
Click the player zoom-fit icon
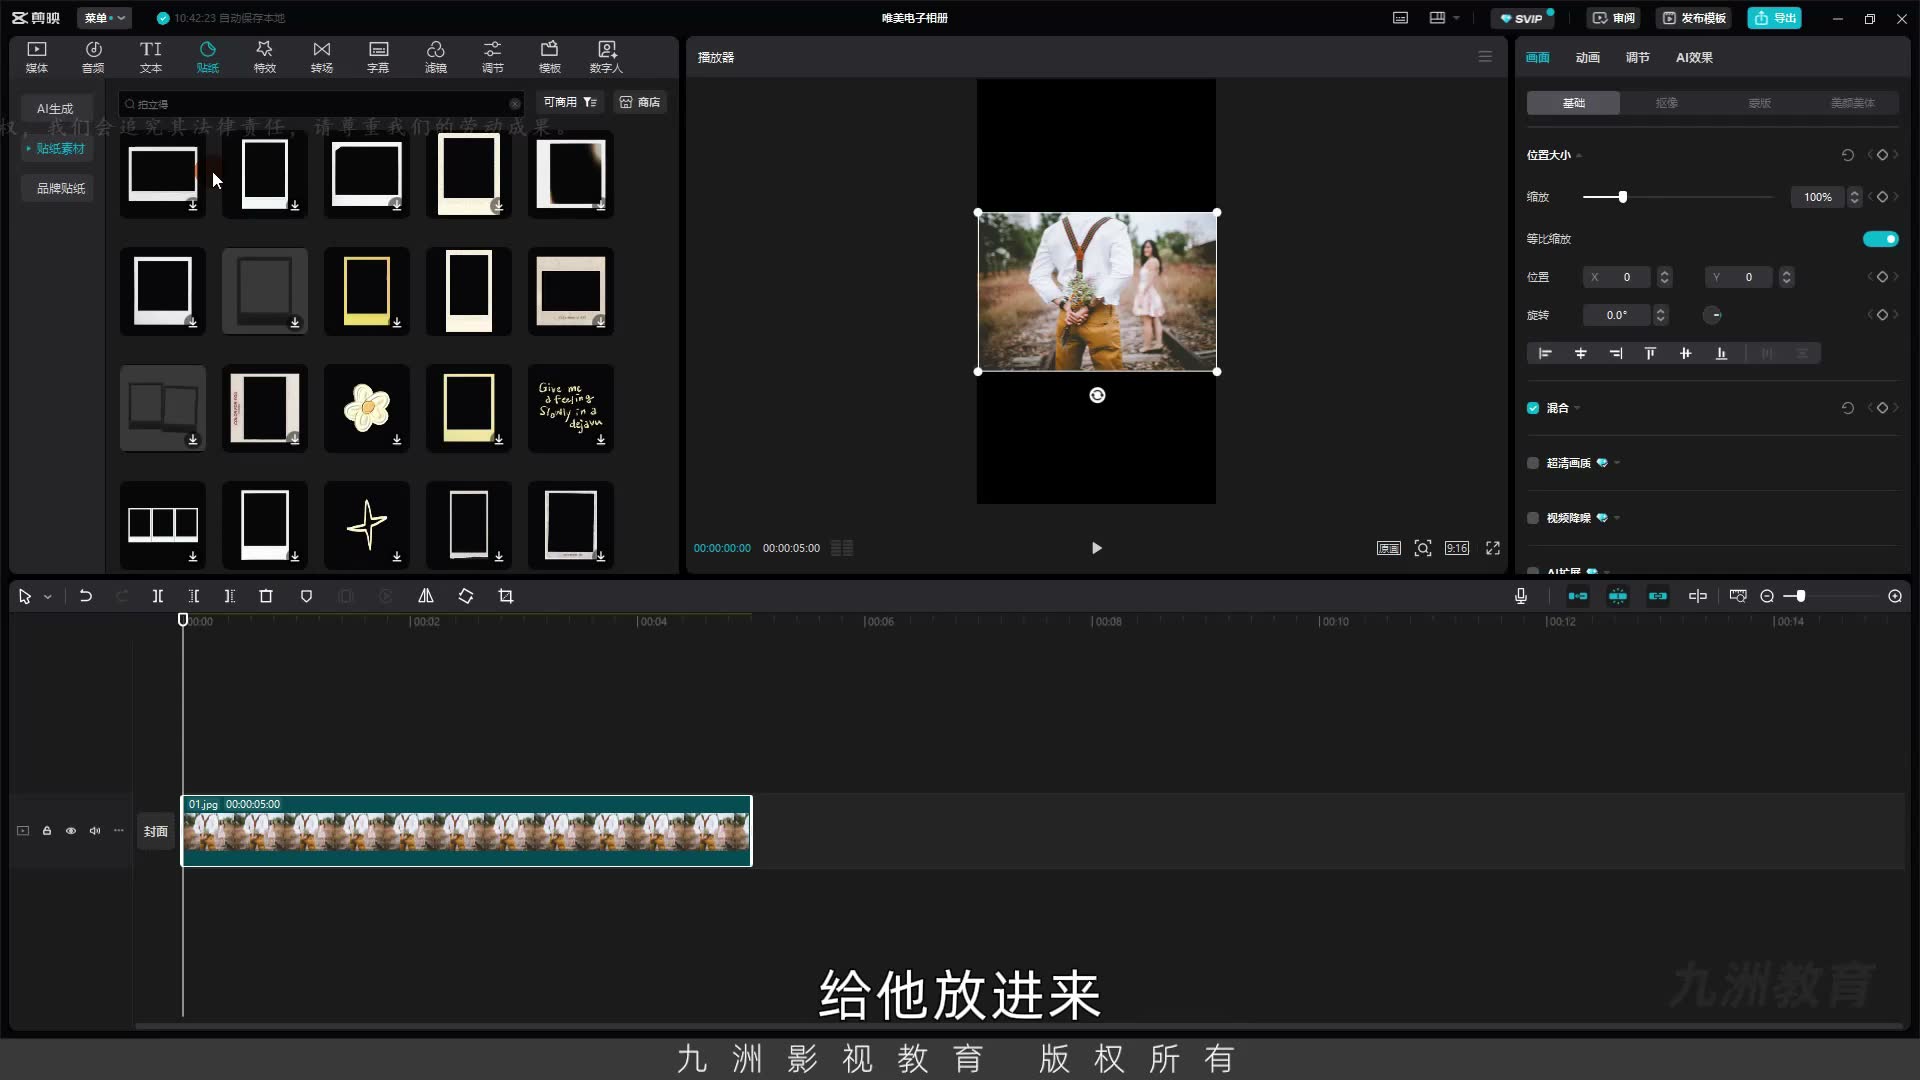pos(1423,548)
